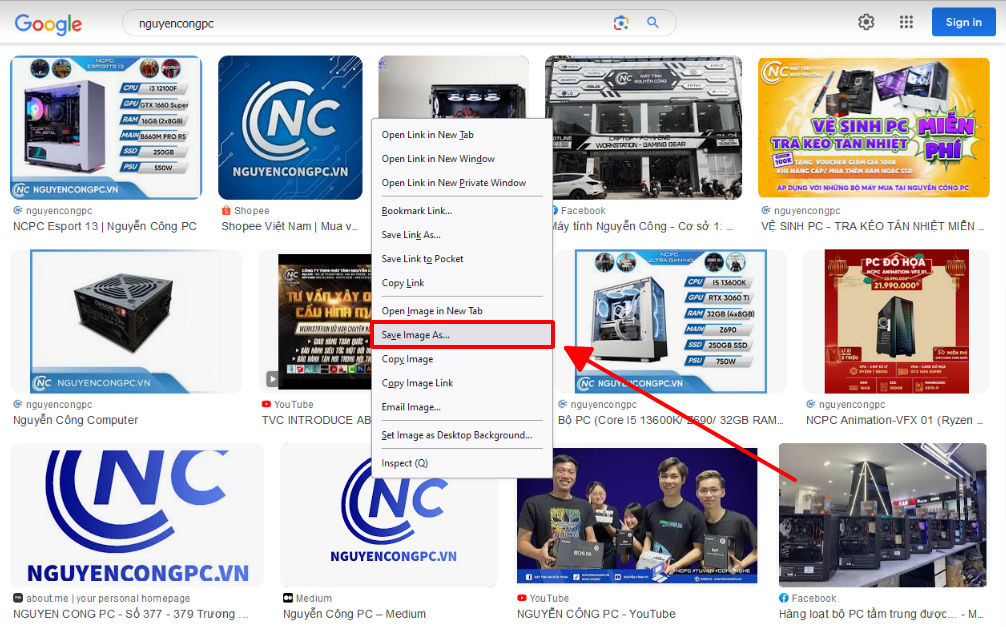Screen dimensions: 1006x627
Task: Open the VỆ SINH PC promo thumbnail
Action: pyautogui.click(x=874, y=127)
